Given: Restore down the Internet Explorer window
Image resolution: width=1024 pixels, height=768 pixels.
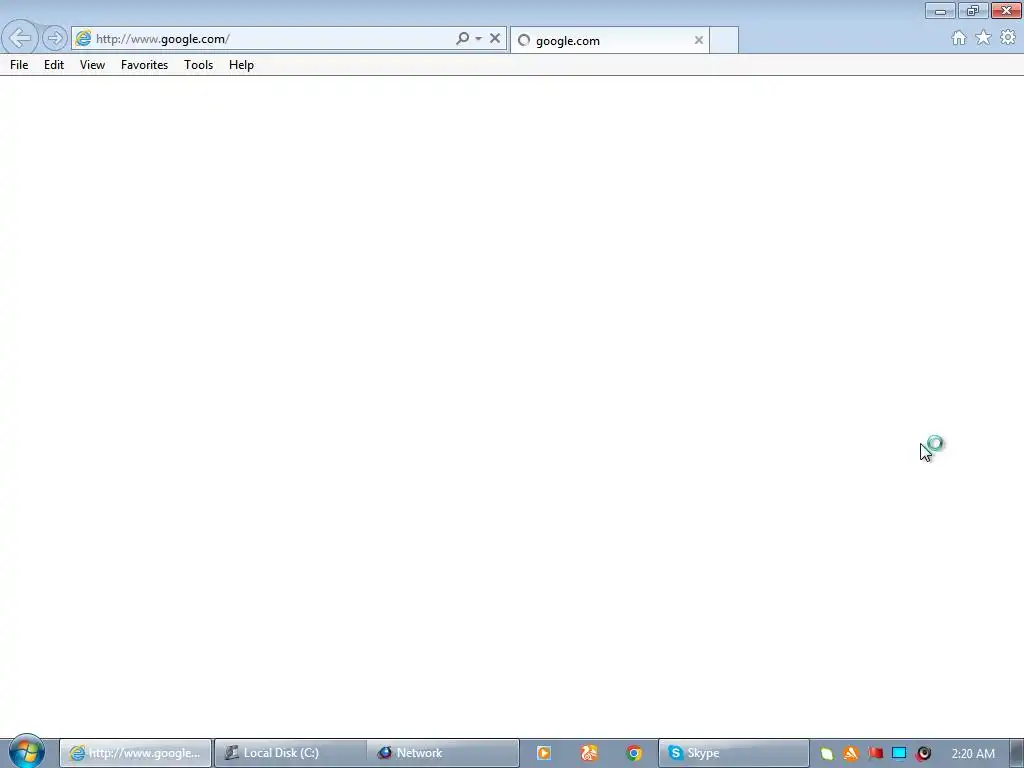Looking at the screenshot, I should point(973,10).
